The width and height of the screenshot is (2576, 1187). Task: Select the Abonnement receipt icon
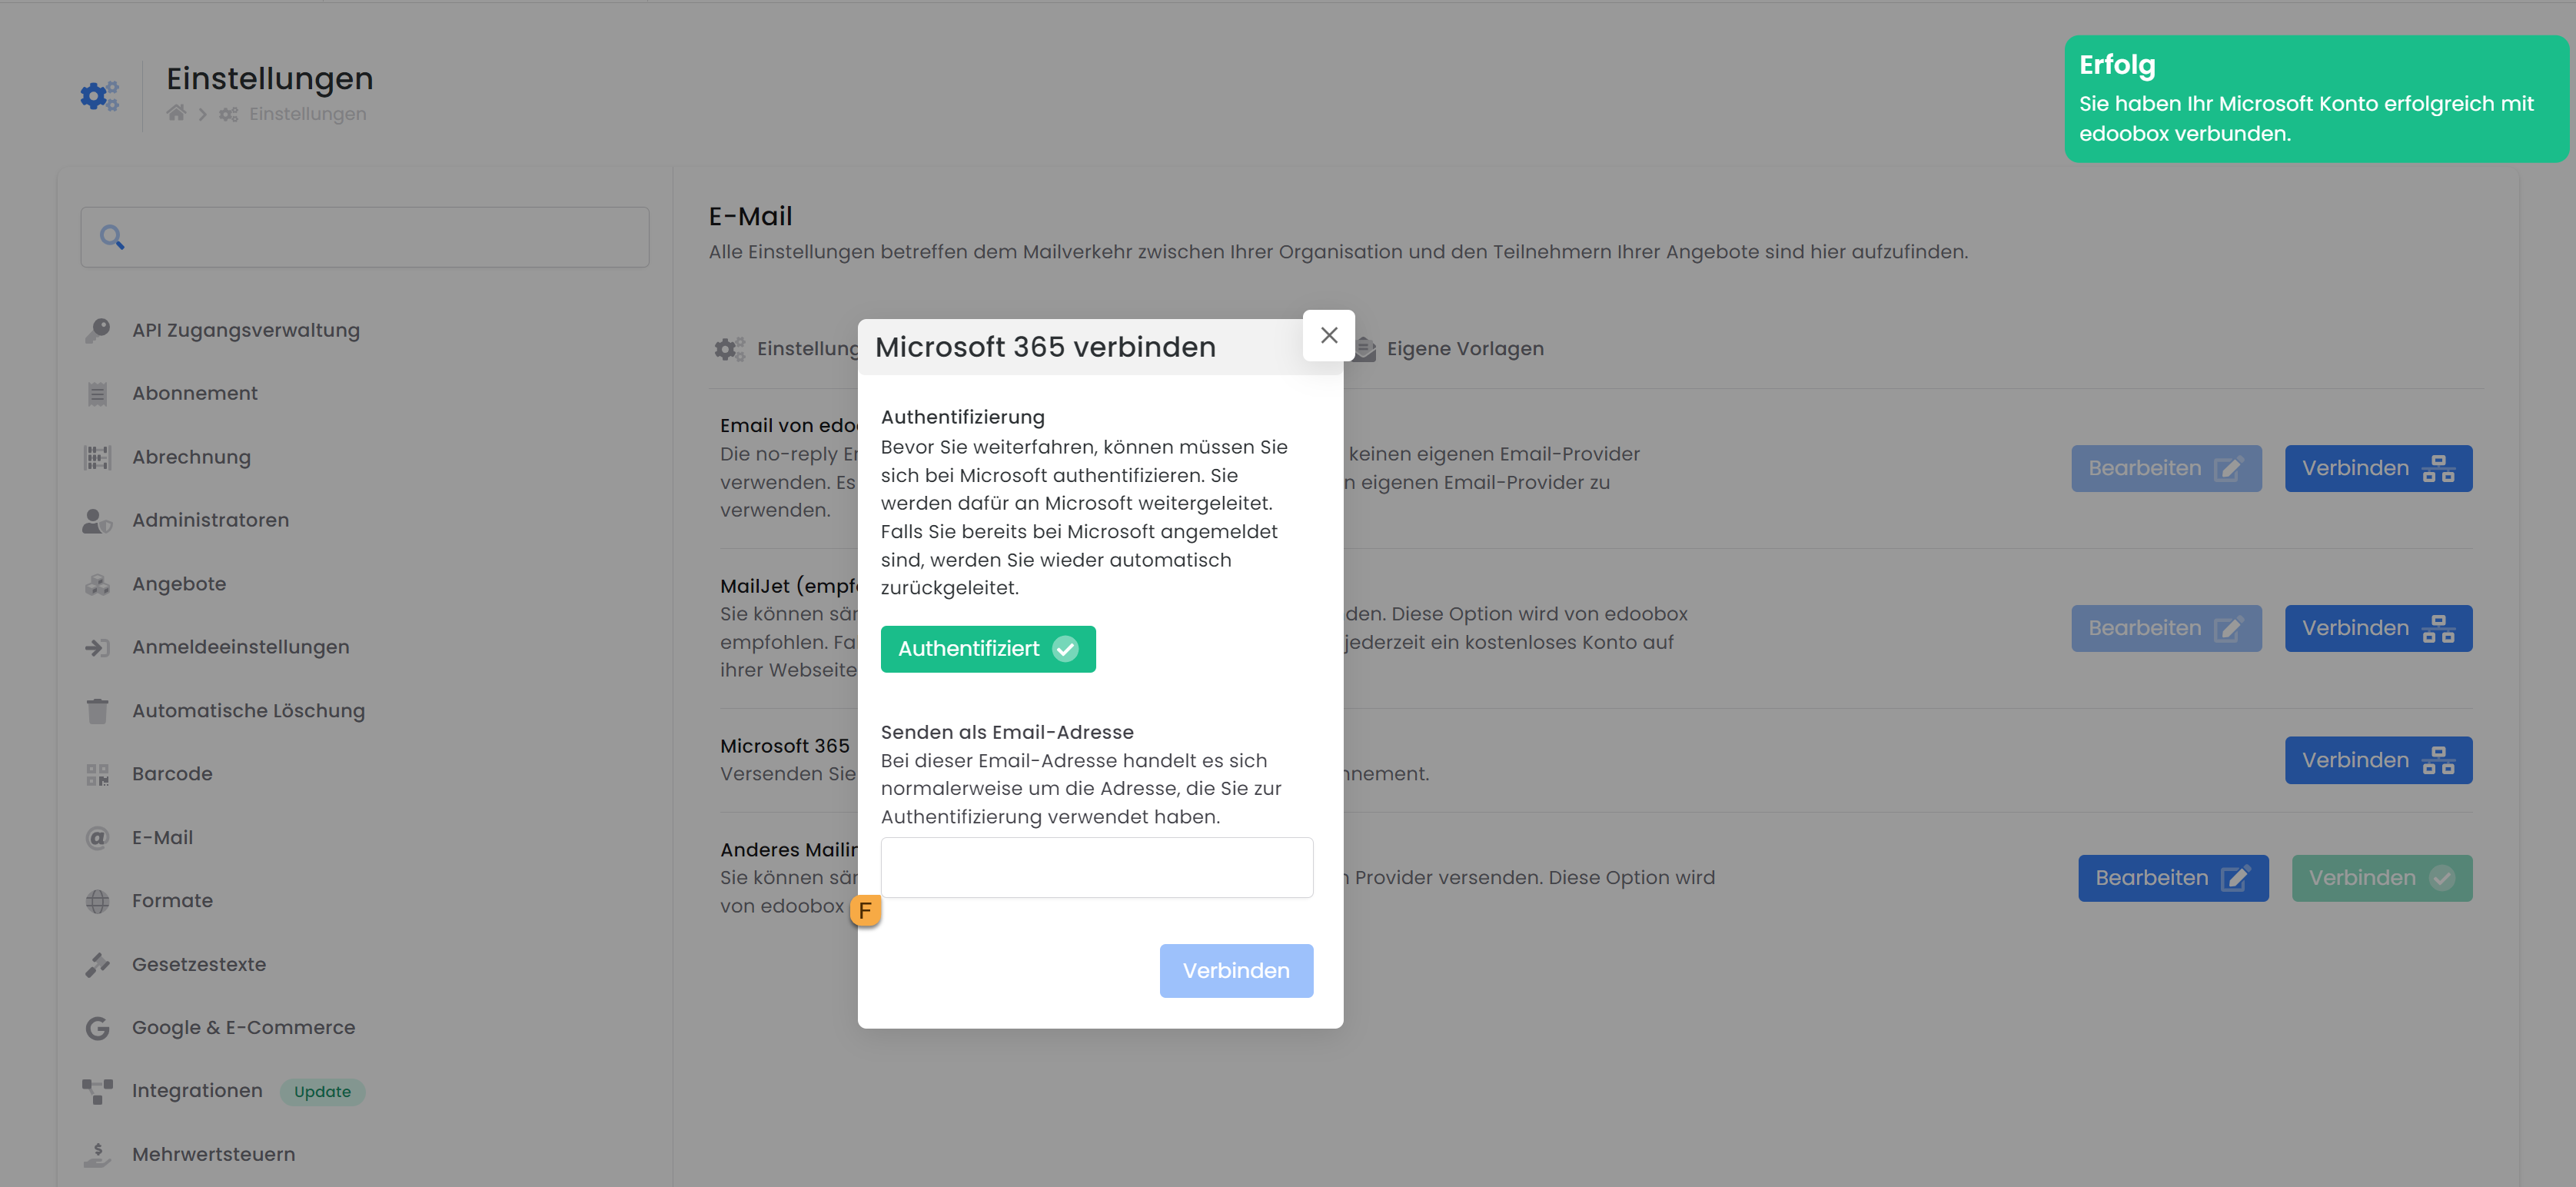pyautogui.click(x=98, y=394)
